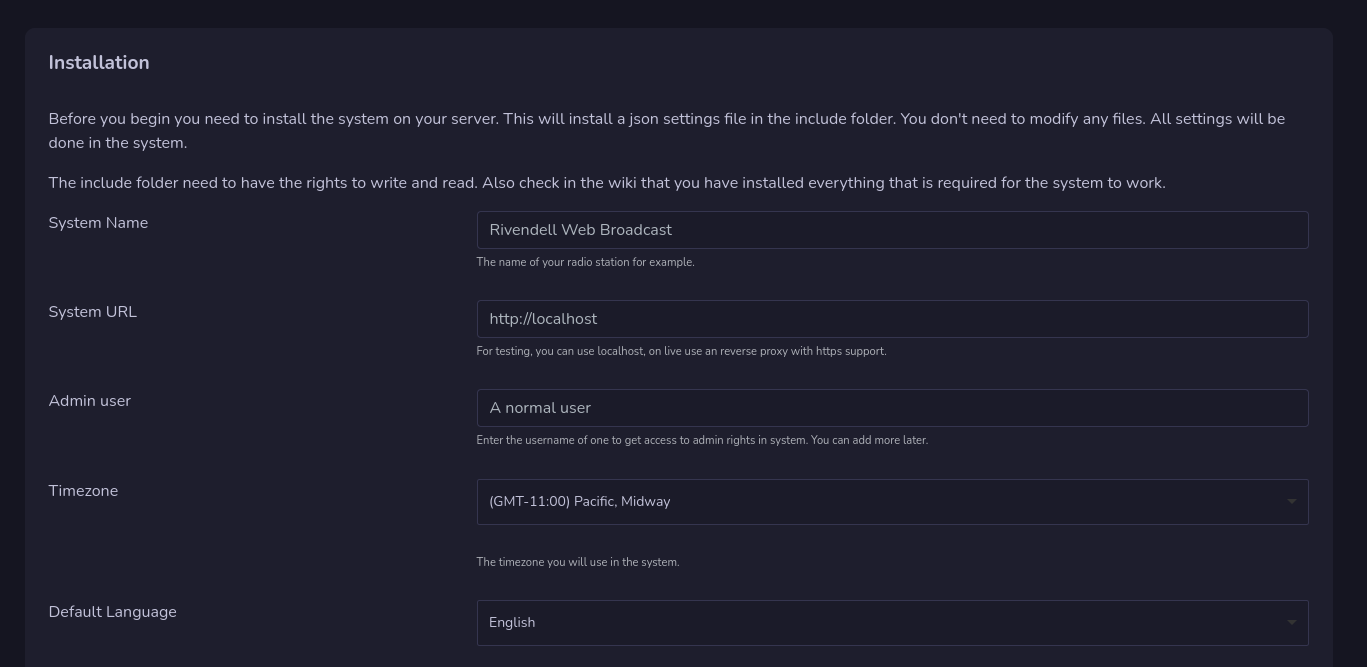This screenshot has width=1367, height=667.
Task: Click the 'Default Language' label
Action: point(113,612)
